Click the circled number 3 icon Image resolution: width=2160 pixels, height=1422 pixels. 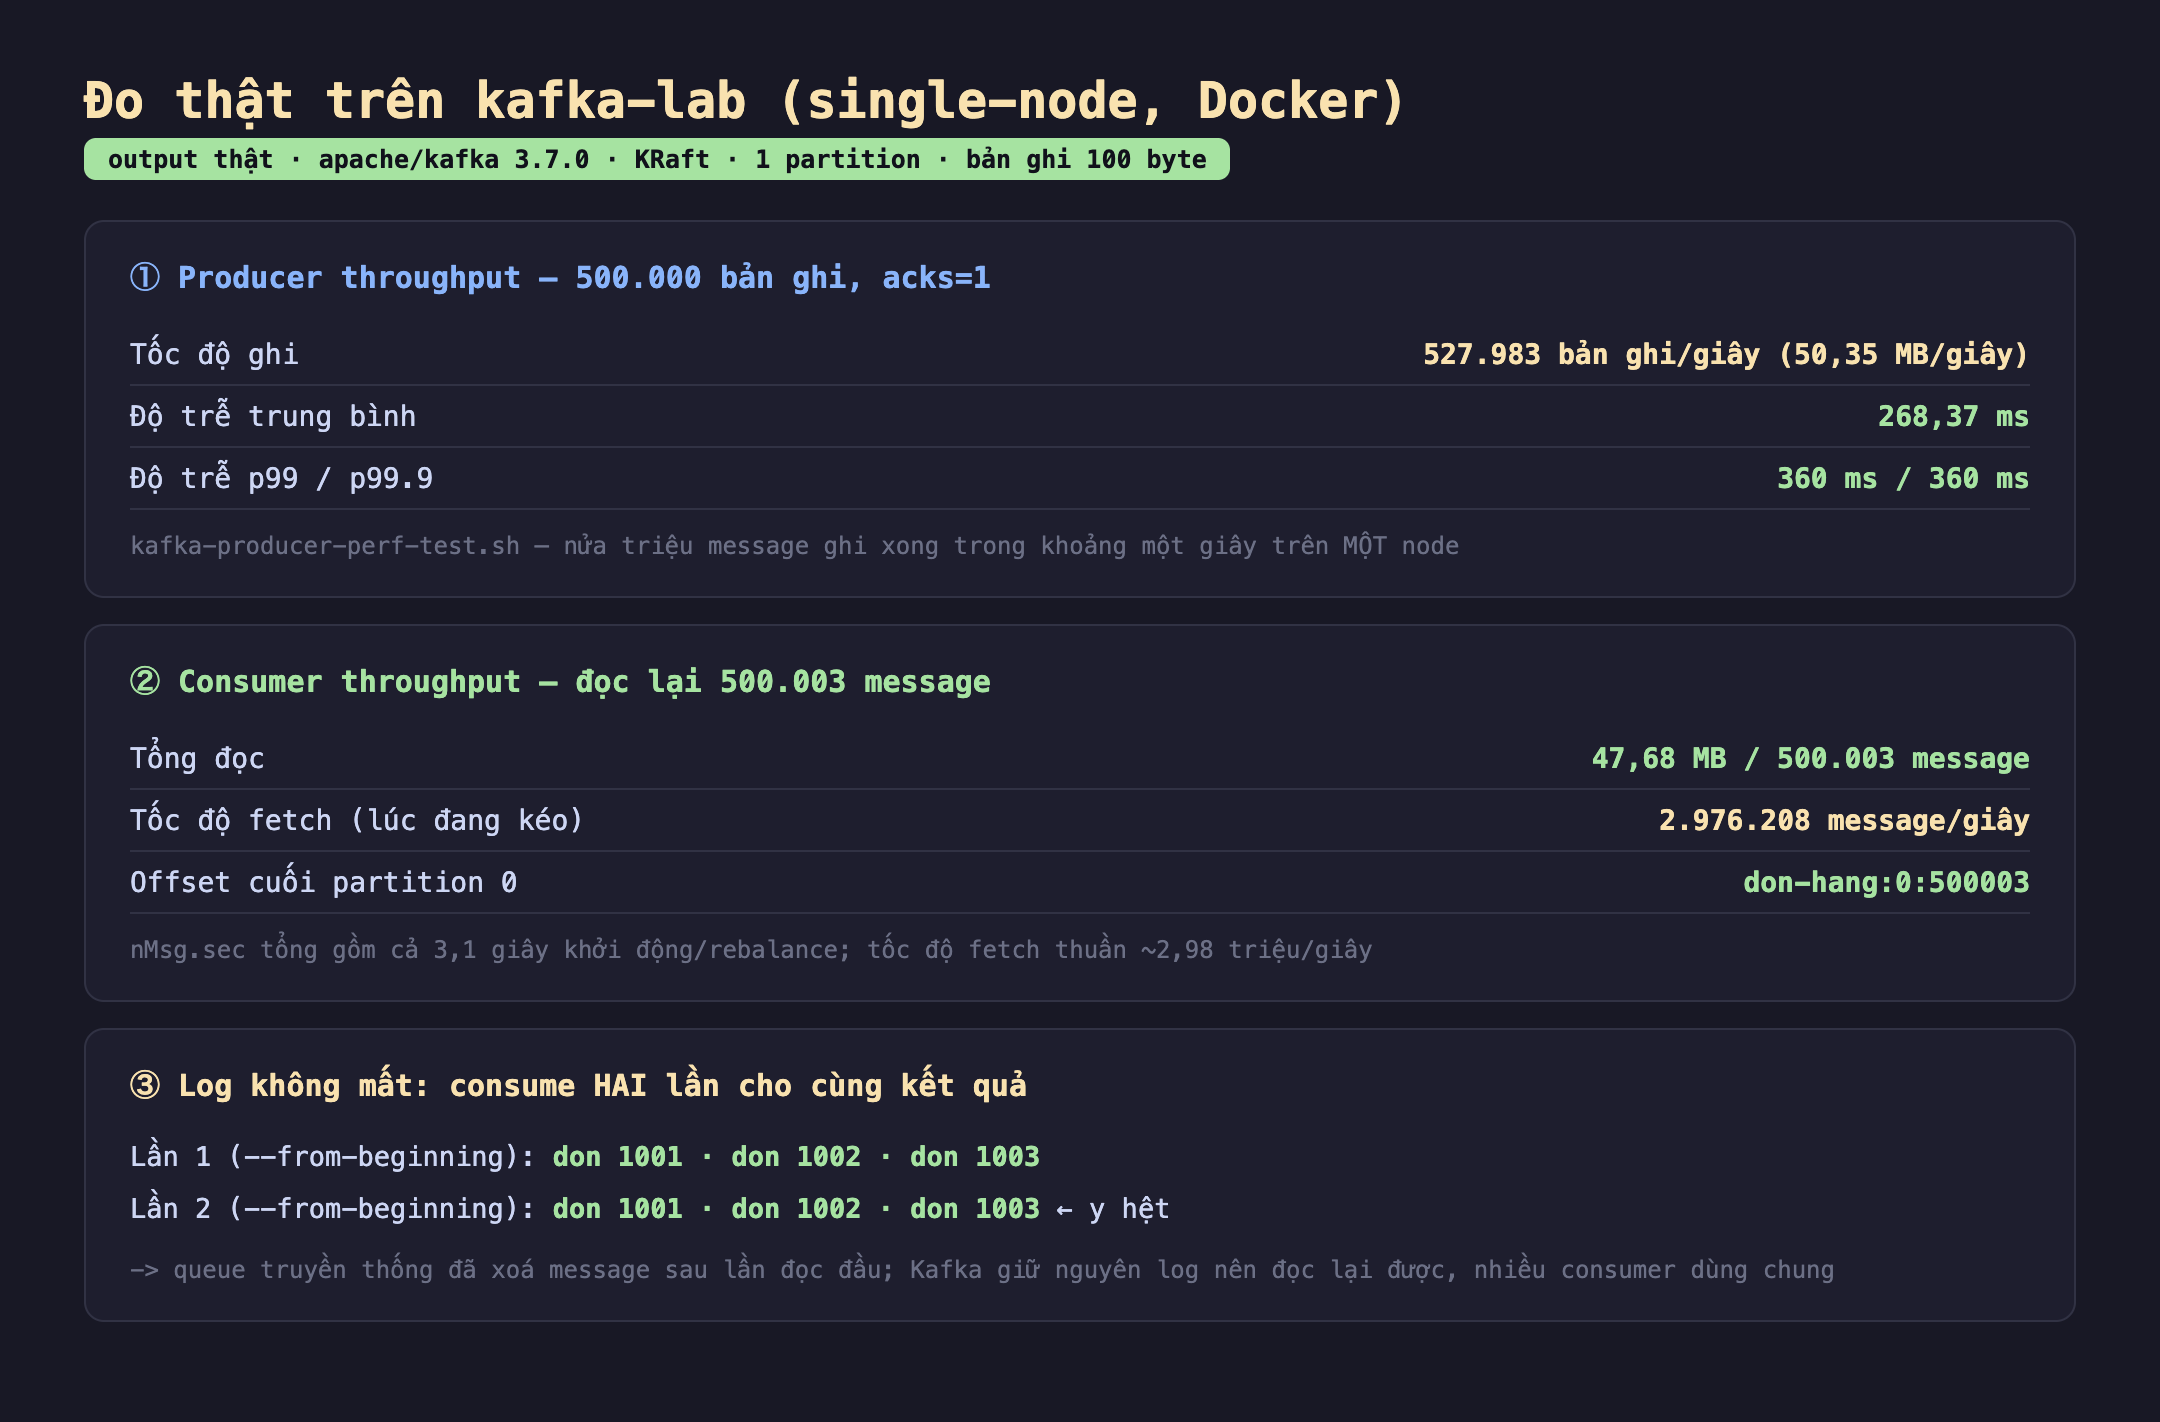click(145, 1085)
